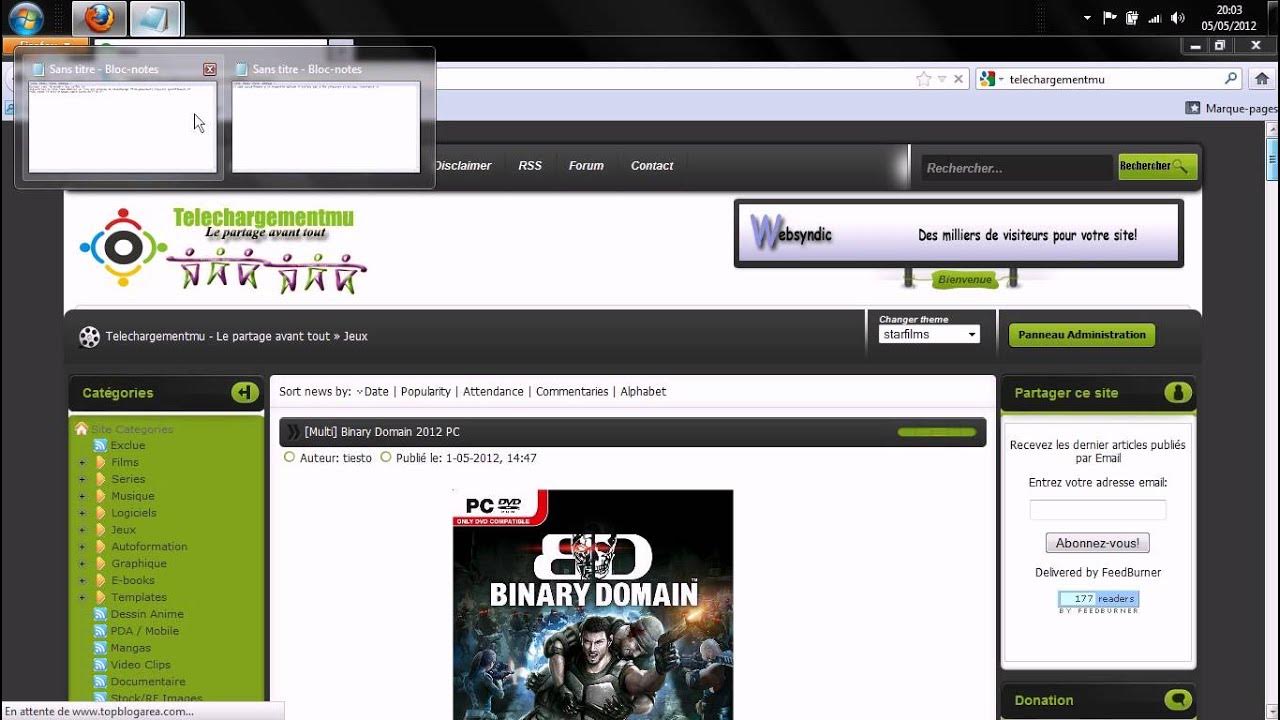Sort news by Date

[376, 392]
